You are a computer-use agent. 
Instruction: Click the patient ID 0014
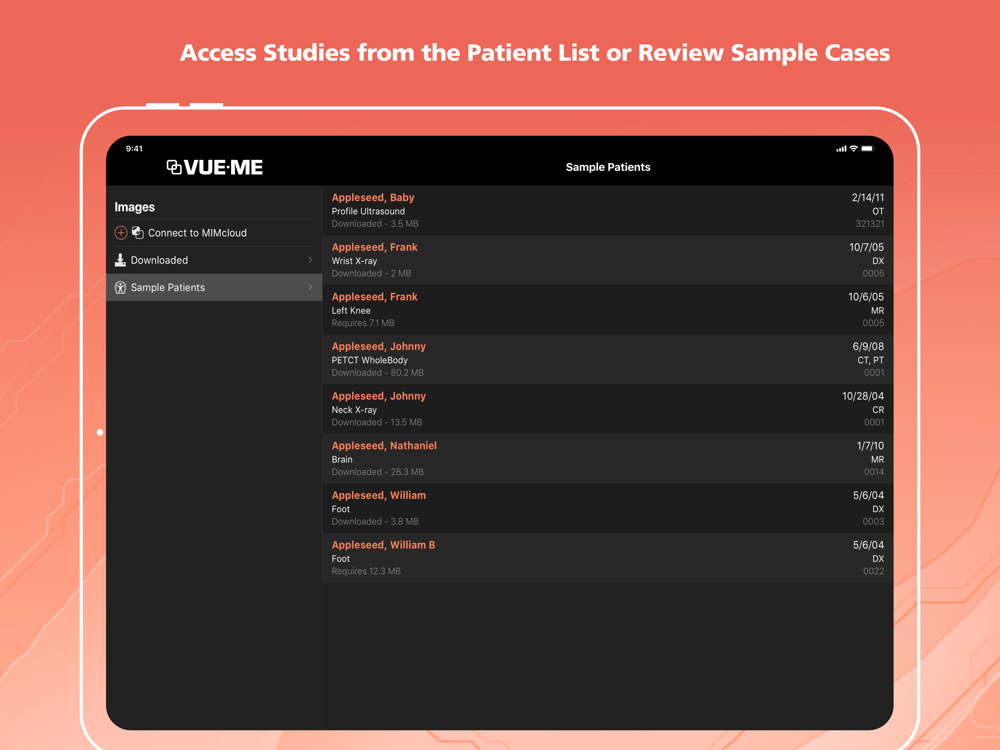click(874, 472)
